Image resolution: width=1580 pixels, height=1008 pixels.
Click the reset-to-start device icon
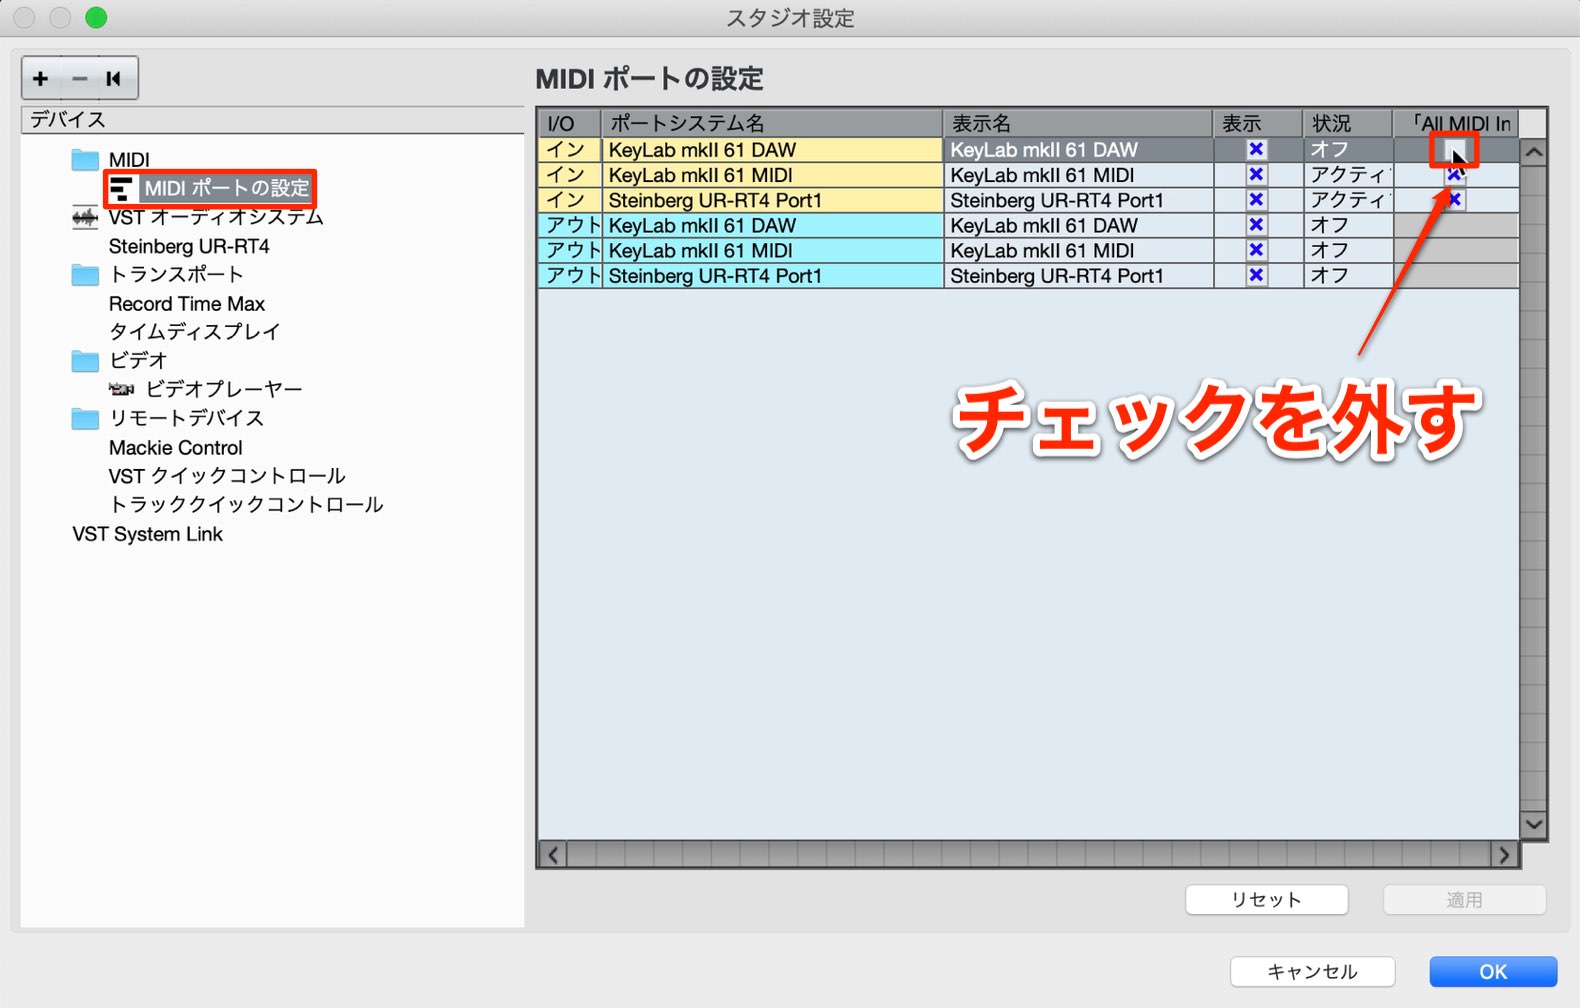point(114,78)
